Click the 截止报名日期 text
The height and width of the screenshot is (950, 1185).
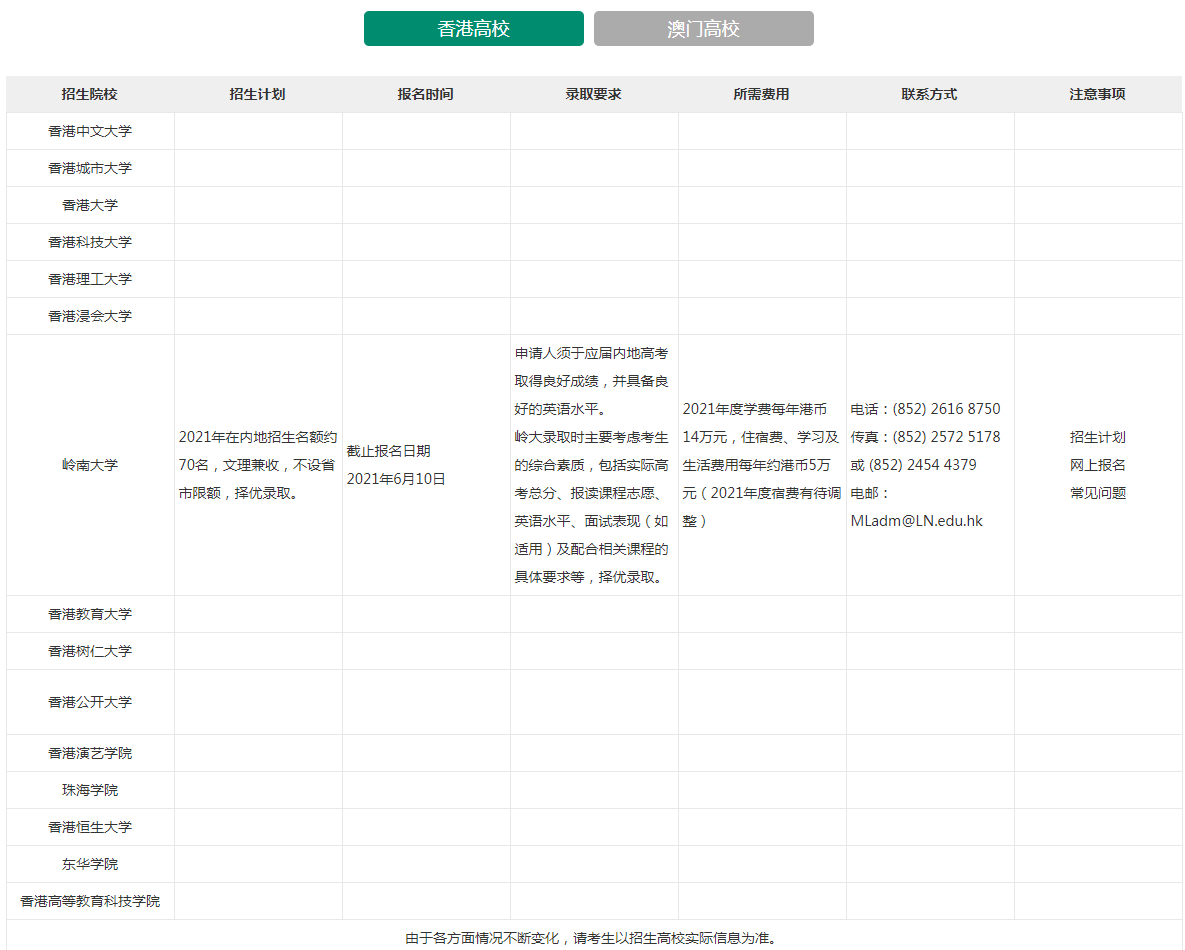coord(388,451)
